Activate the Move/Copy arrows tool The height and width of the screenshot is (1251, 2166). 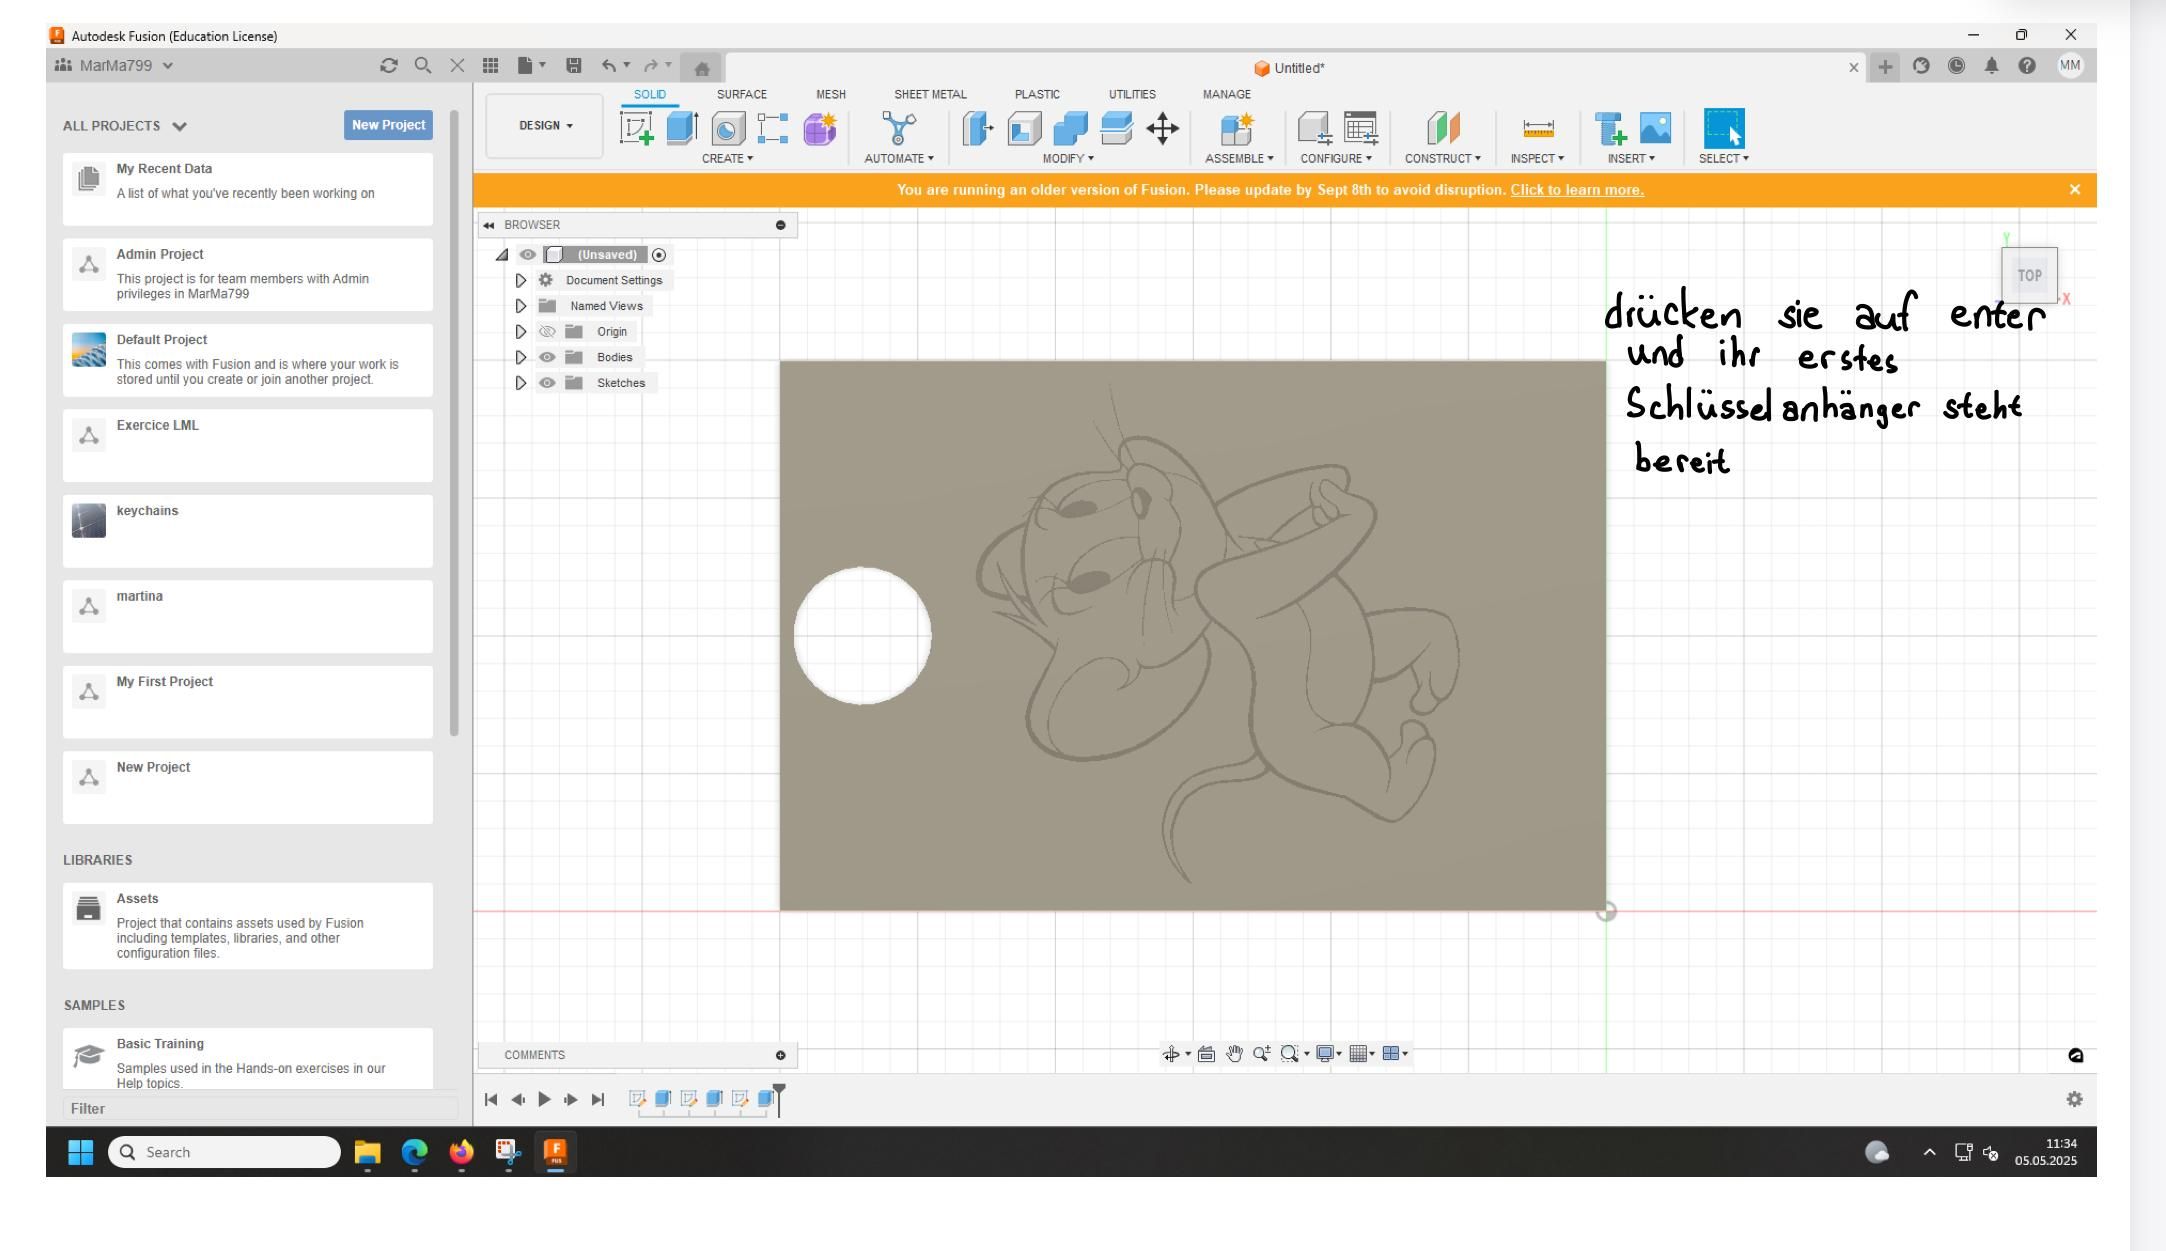coord(1162,129)
